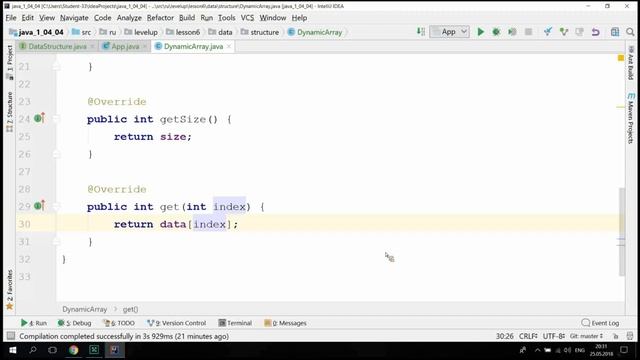The height and width of the screenshot is (360, 640).
Task: Run App with coverage icon
Action: click(512, 32)
